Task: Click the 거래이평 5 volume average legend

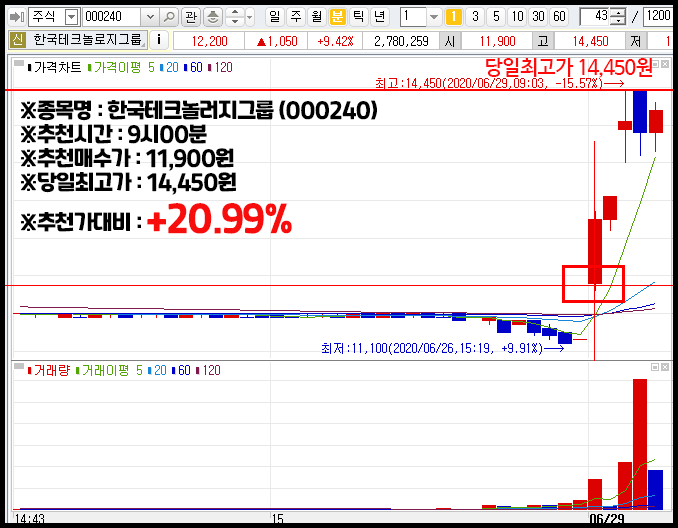Action: (x=109, y=371)
